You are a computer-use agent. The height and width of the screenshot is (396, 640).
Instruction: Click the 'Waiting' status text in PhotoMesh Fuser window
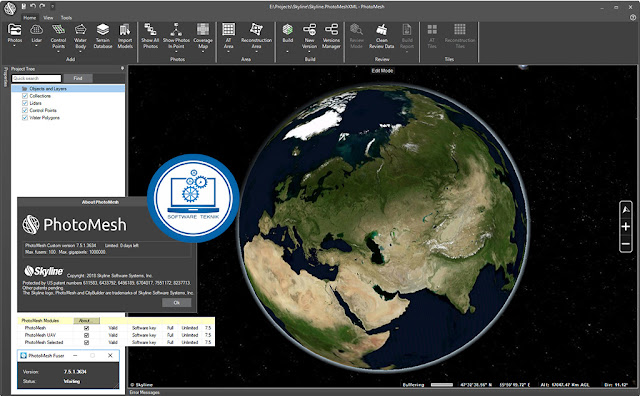72,381
